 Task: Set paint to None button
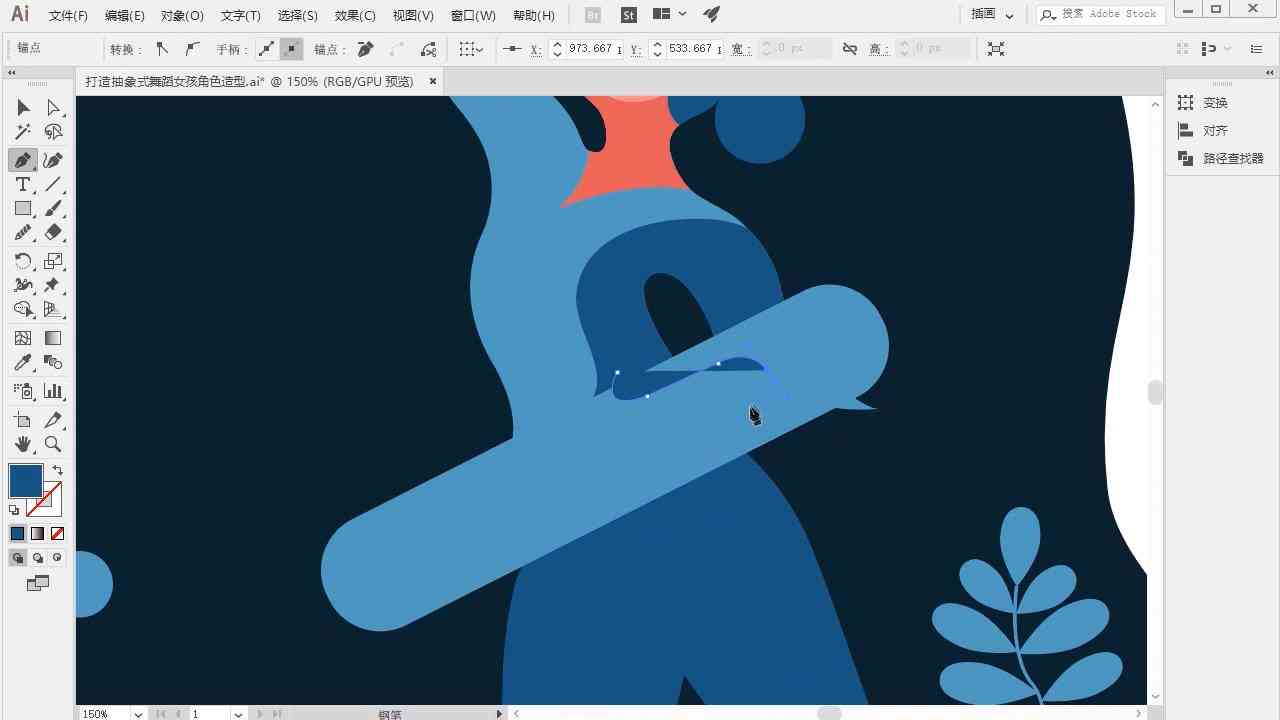pos(57,534)
